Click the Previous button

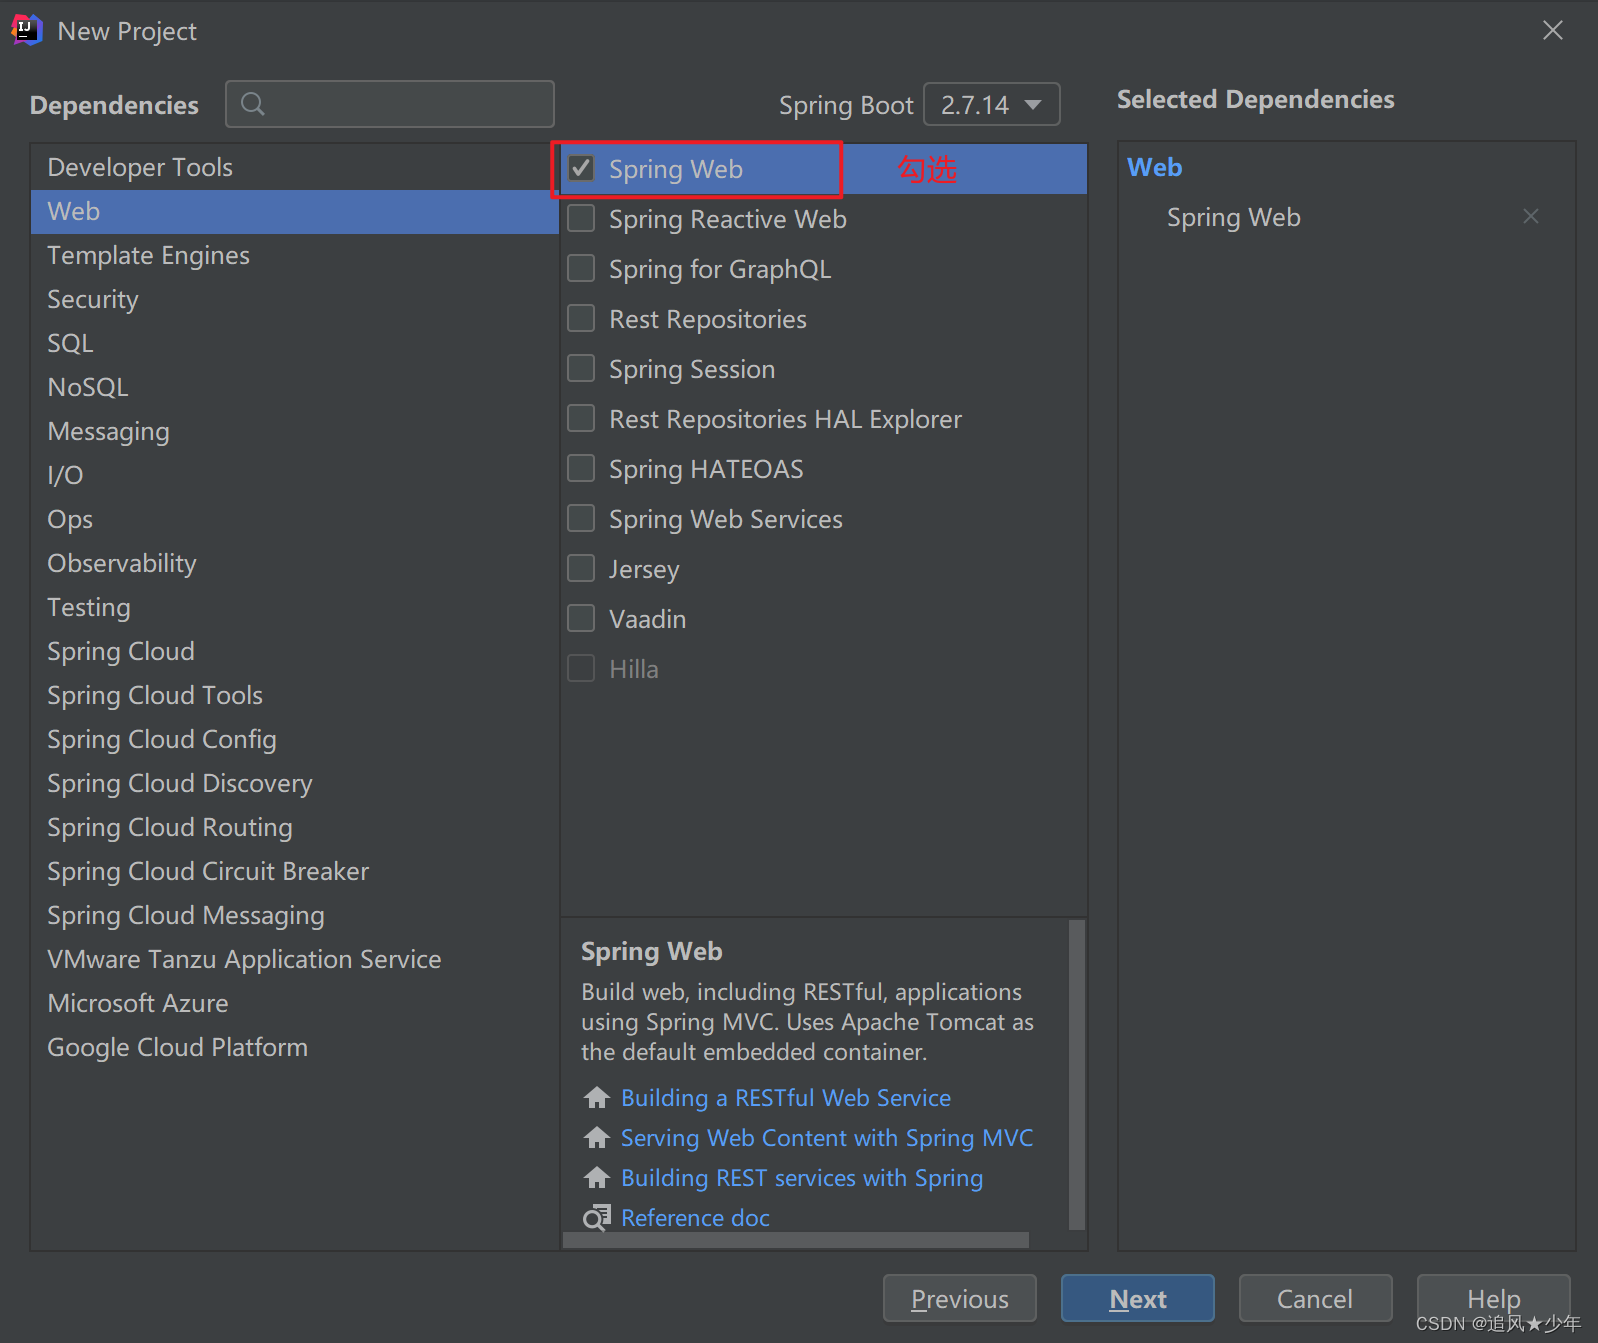point(960,1298)
